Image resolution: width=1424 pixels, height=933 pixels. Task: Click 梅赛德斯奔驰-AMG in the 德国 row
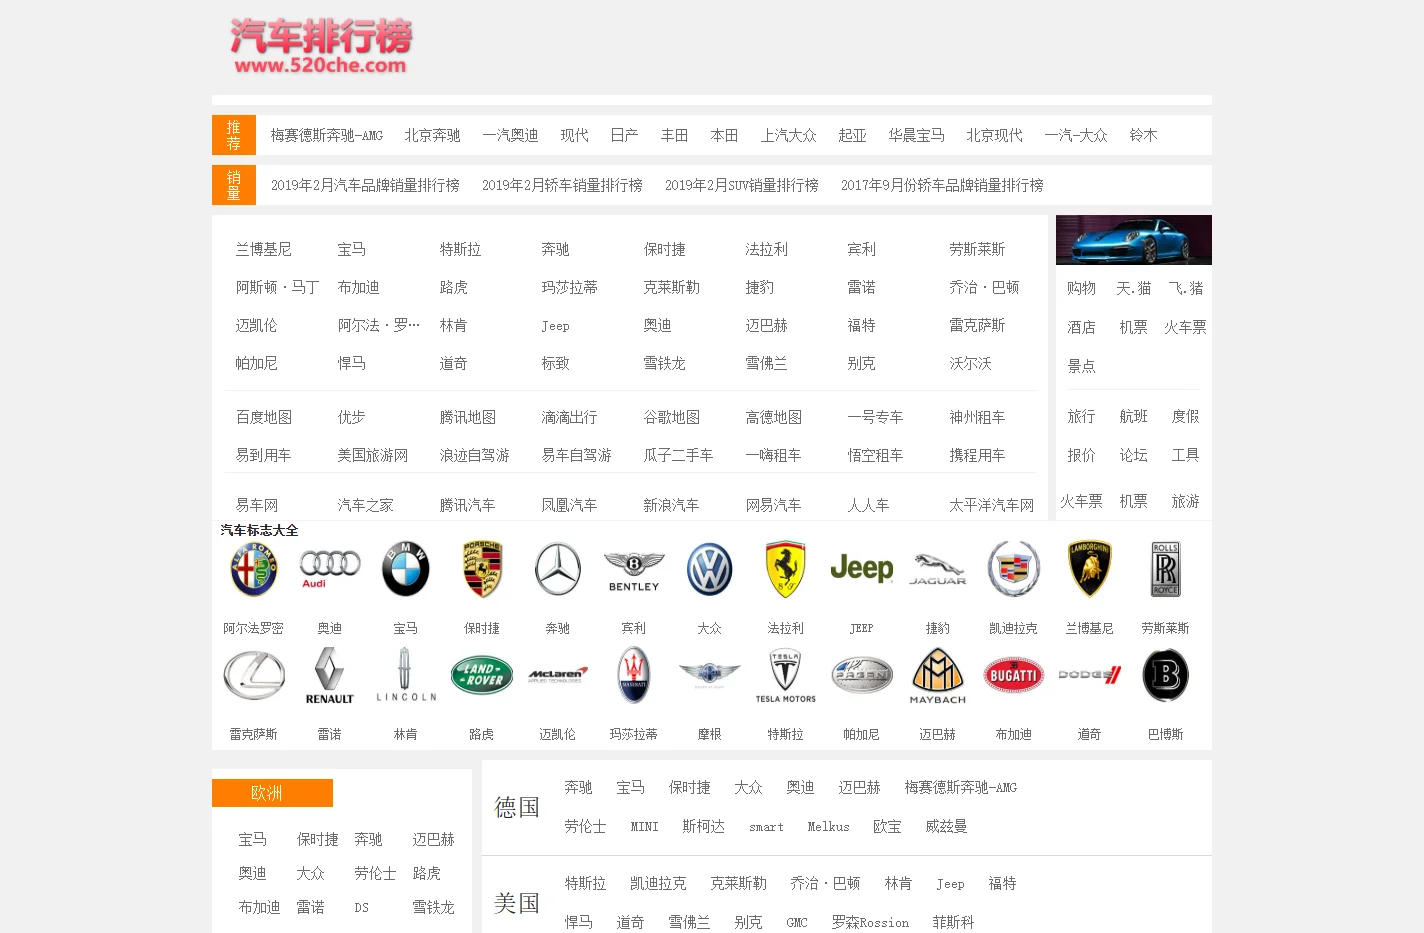coord(961,787)
